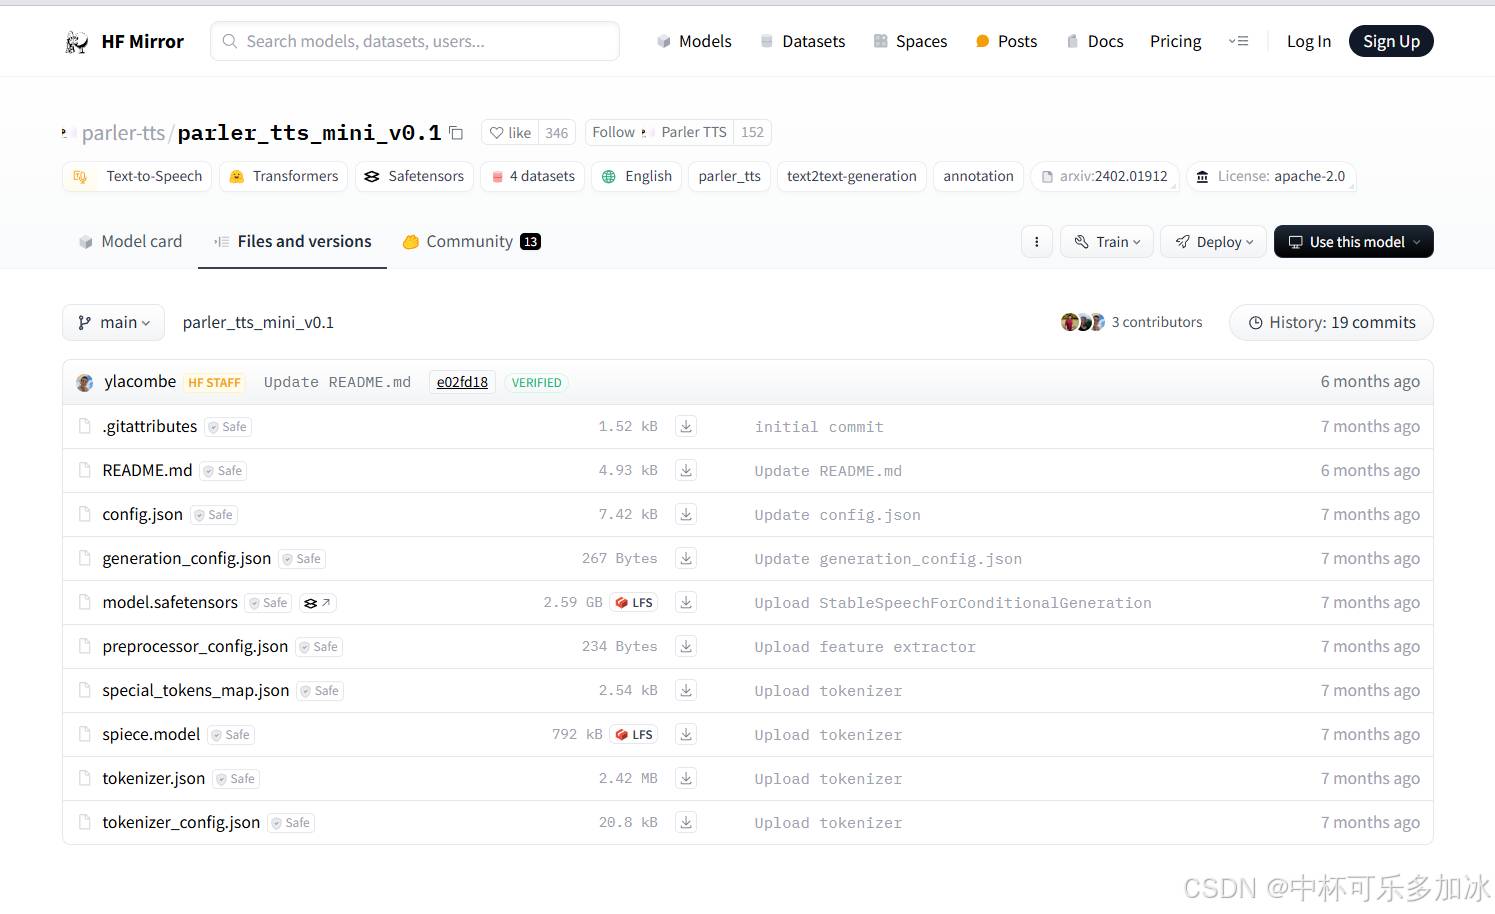Go to Datasets in top navigation

pyautogui.click(x=802, y=41)
